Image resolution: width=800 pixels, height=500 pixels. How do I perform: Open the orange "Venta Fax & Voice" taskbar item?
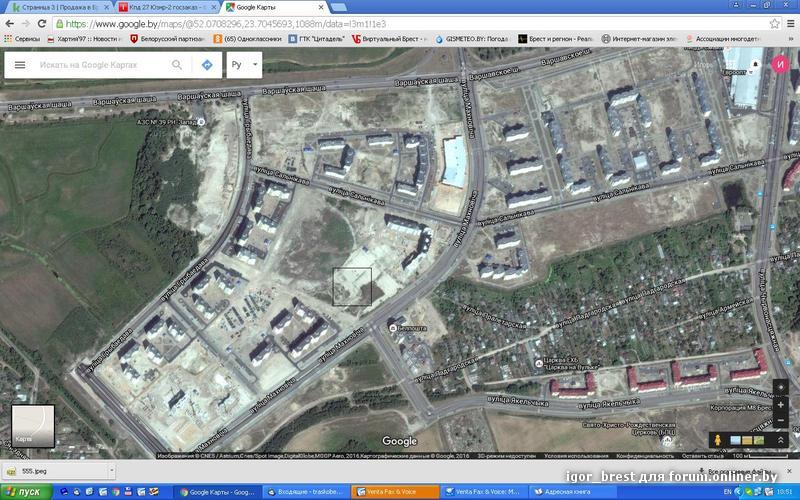pos(394,492)
